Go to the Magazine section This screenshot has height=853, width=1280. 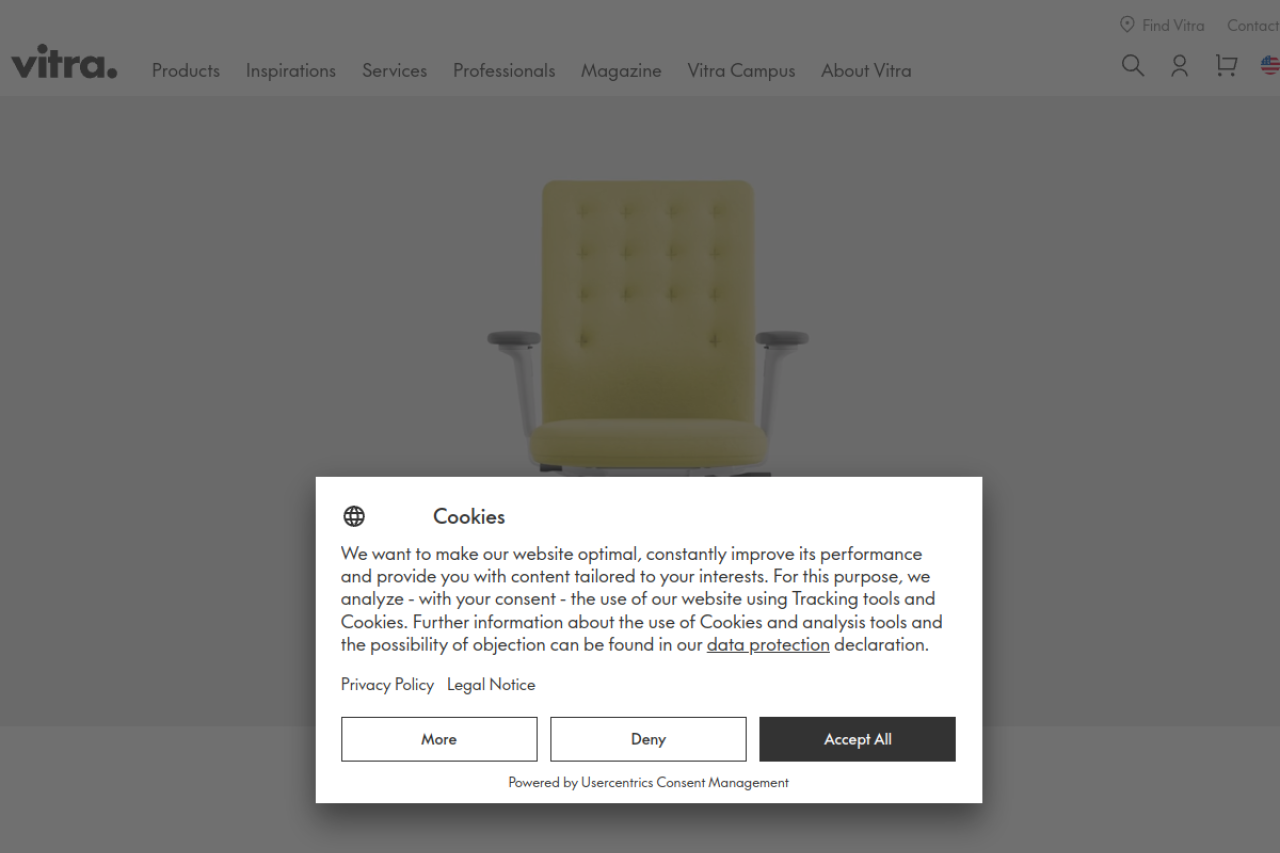point(621,71)
